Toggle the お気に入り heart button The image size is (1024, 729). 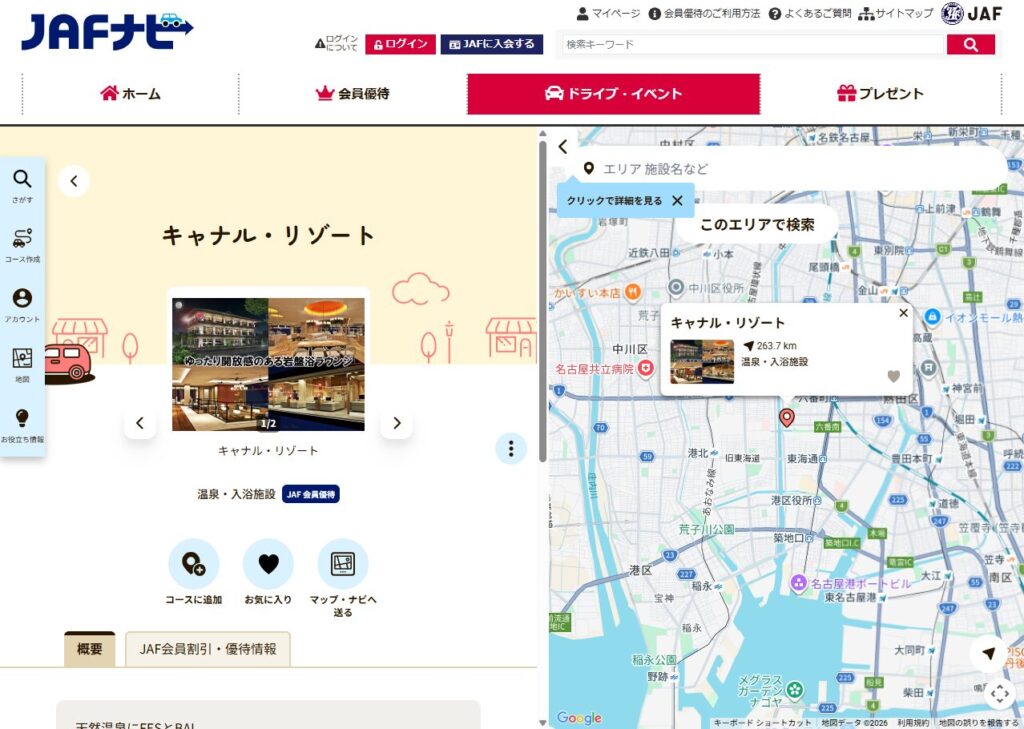pyautogui.click(x=268, y=565)
